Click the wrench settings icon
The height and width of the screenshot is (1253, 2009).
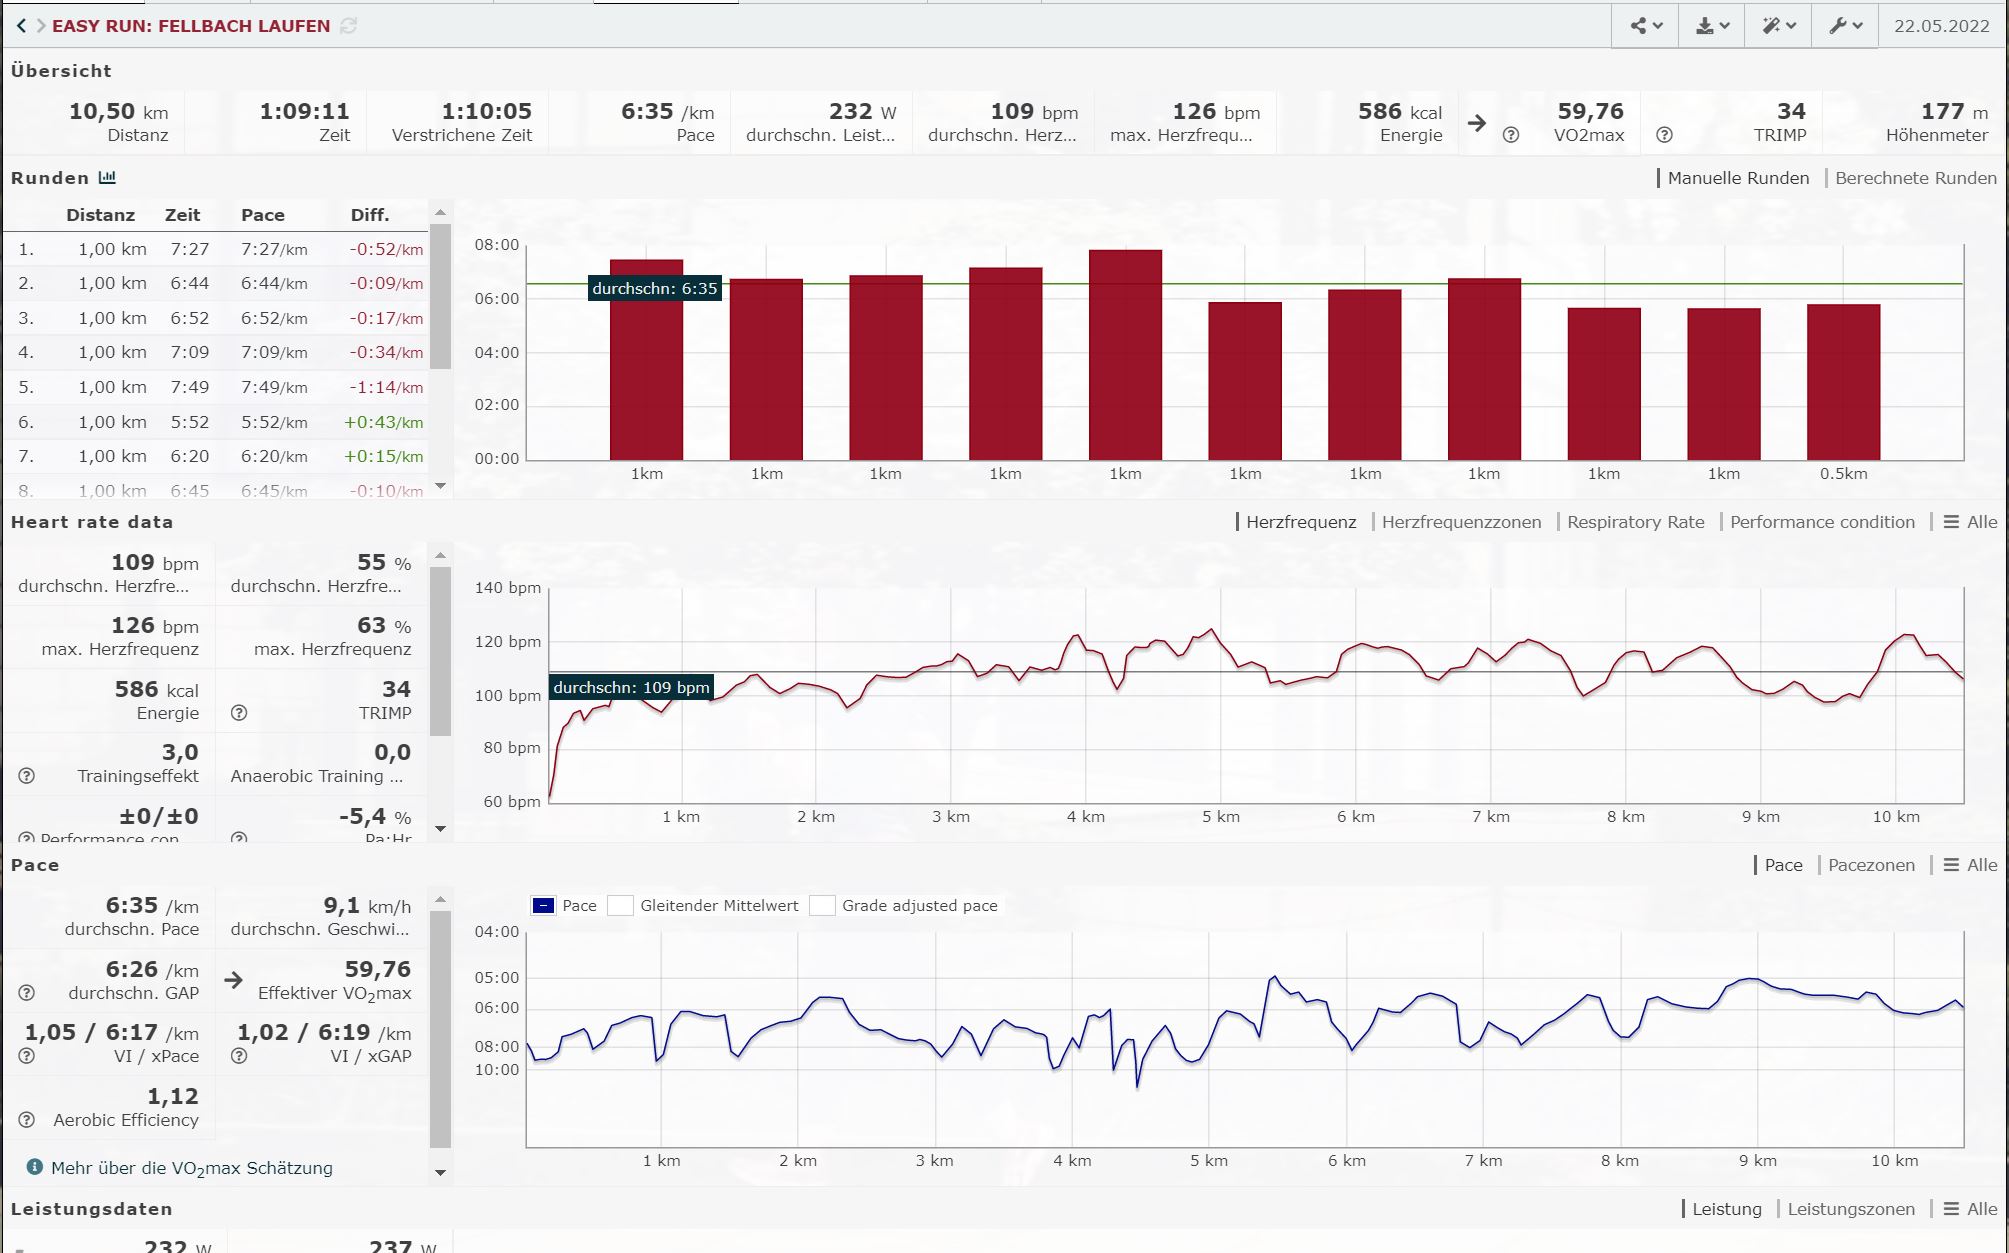[1846, 26]
